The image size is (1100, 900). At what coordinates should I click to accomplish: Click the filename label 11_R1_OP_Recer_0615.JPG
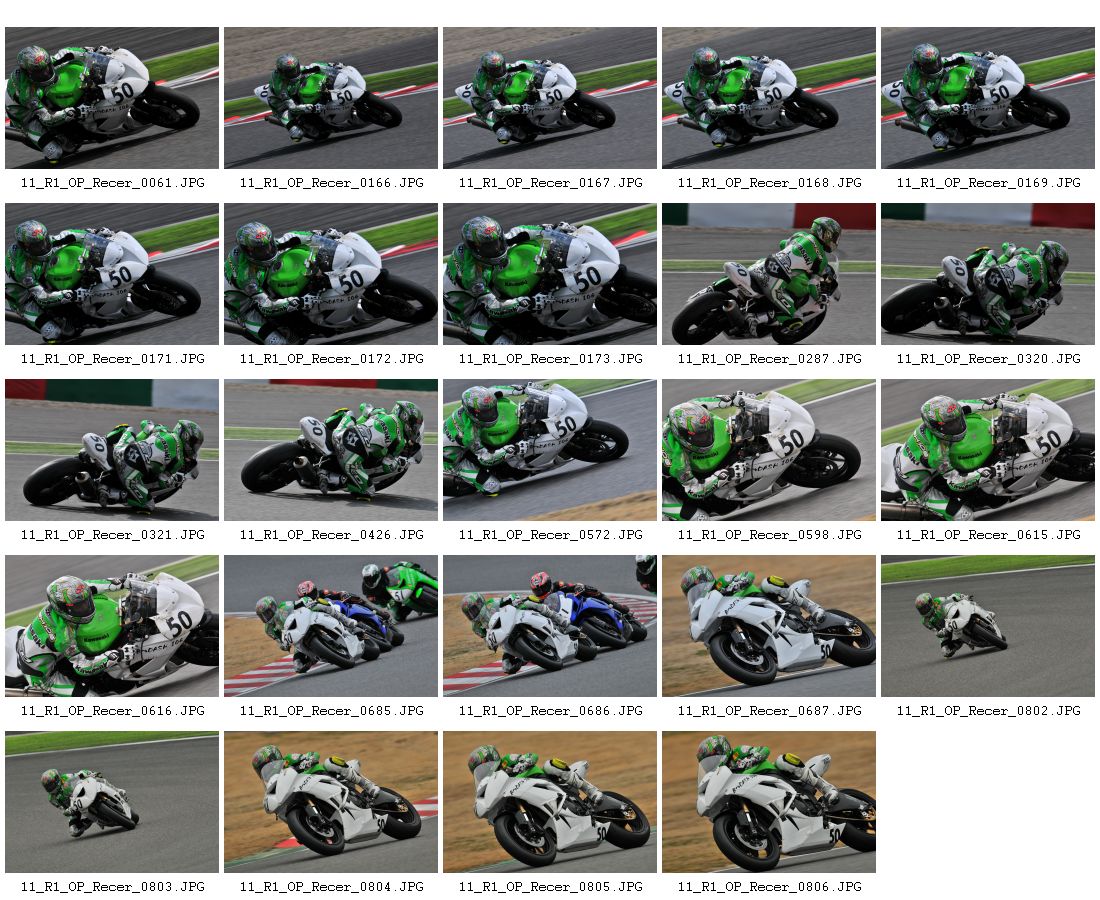pos(988,535)
